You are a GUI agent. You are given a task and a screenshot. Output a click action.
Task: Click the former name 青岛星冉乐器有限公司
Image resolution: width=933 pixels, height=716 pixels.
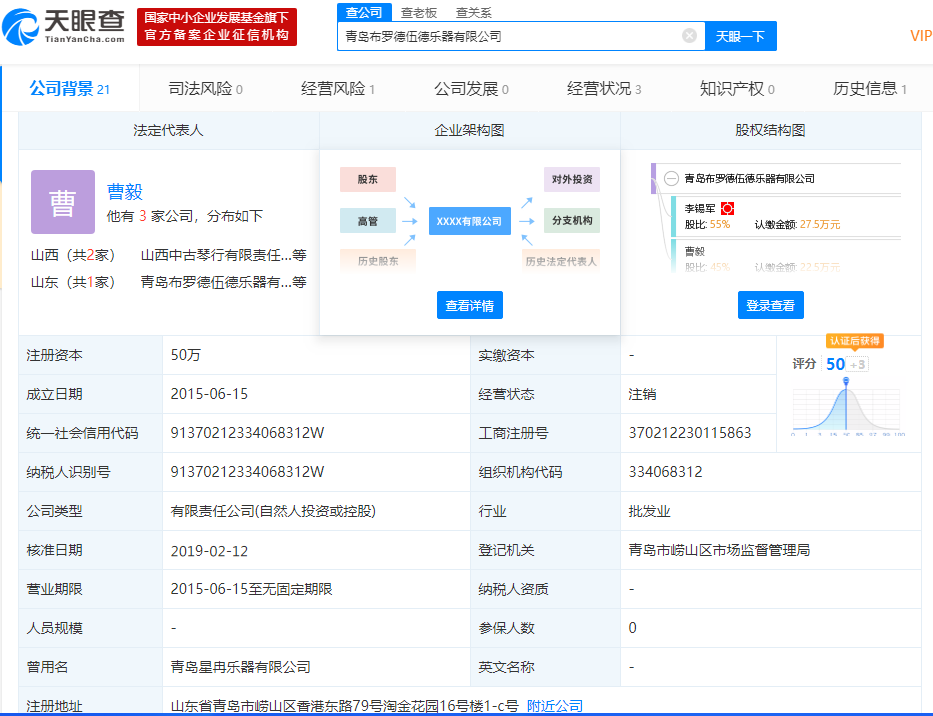[x=240, y=667]
